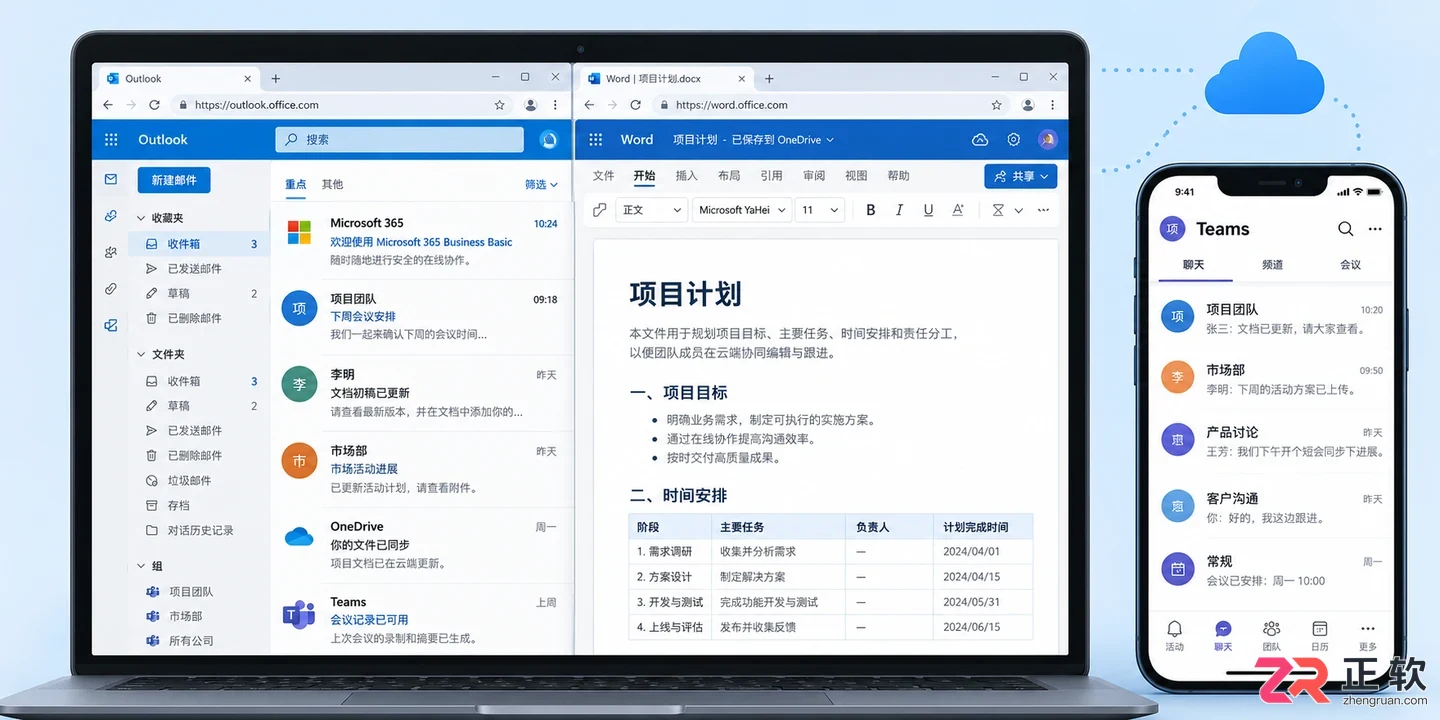The height and width of the screenshot is (720, 1440).
Task: Toggle bold formatting in Word
Action: 871,210
